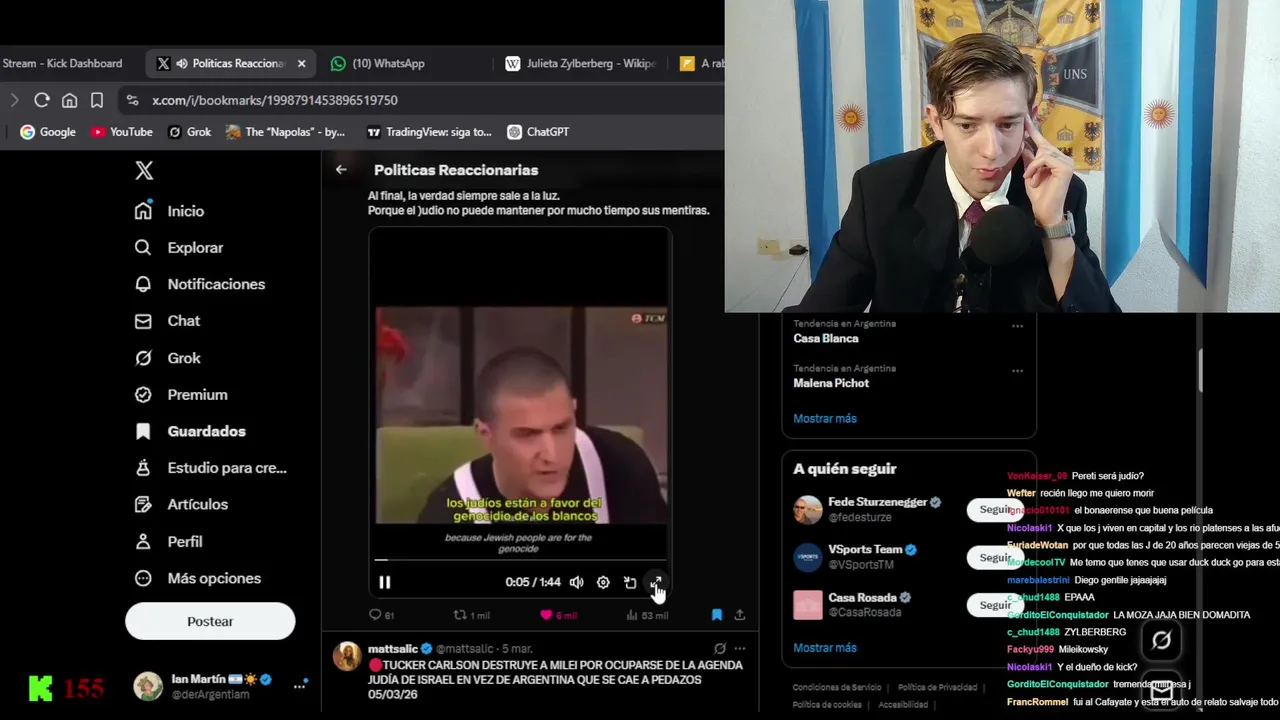
Task: Click the Postear button
Action: click(210, 621)
